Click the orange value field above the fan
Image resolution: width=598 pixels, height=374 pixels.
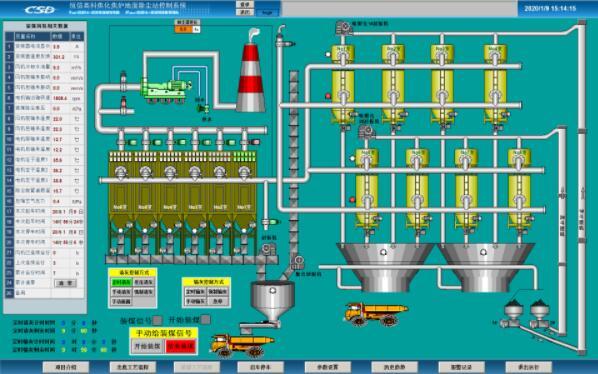(x=184, y=29)
